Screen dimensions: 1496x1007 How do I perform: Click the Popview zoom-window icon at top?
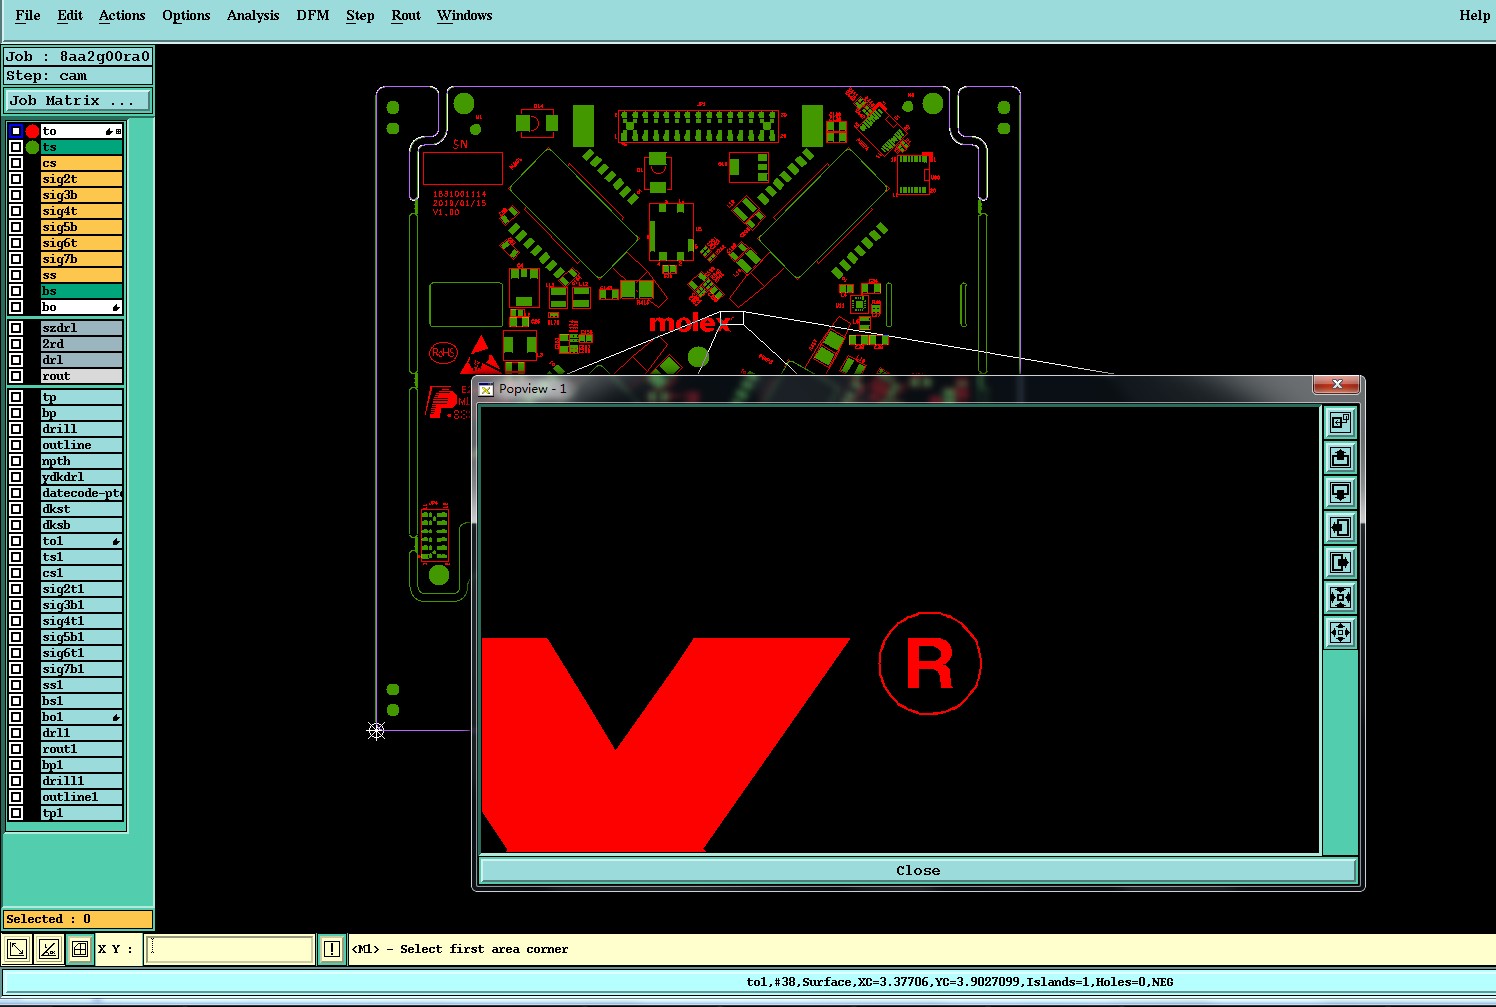(x=1340, y=423)
